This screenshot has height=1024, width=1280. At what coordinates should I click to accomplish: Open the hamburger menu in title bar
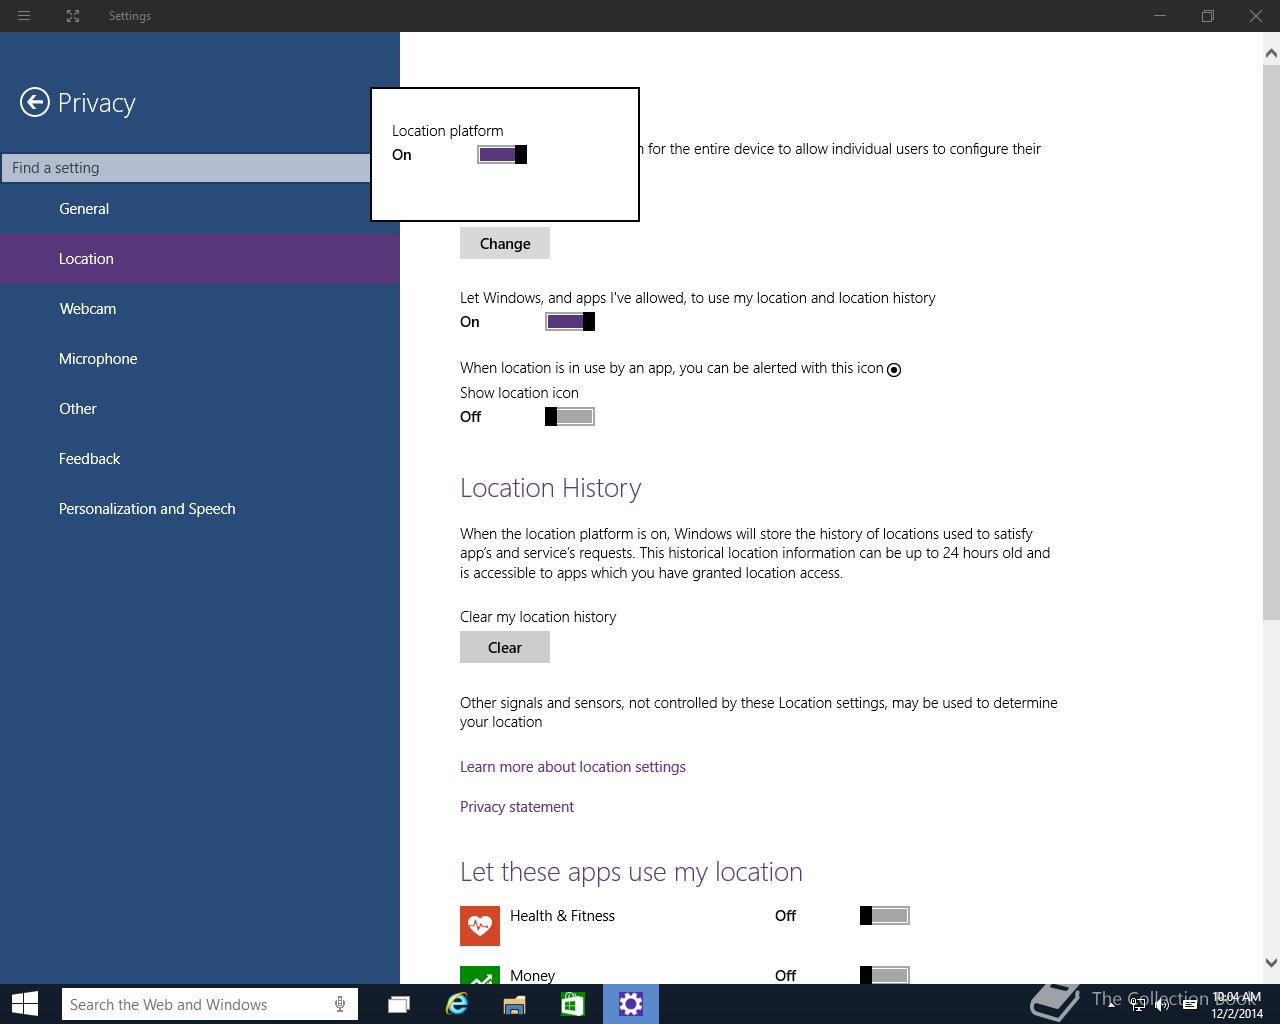click(24, 16)
